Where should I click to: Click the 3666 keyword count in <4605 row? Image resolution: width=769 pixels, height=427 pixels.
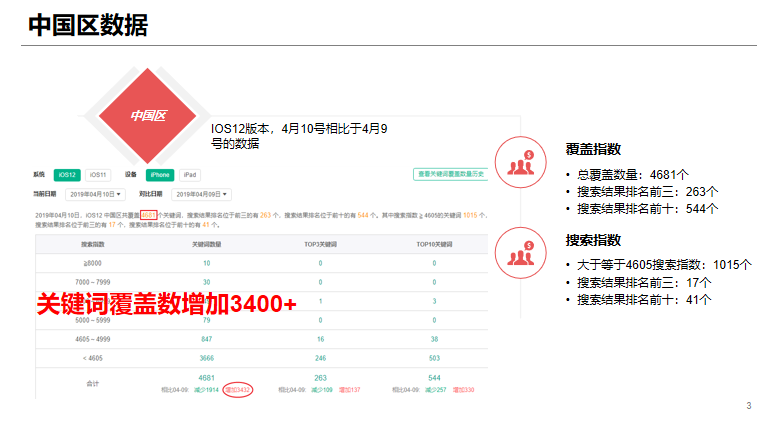(x=207, y=357)
